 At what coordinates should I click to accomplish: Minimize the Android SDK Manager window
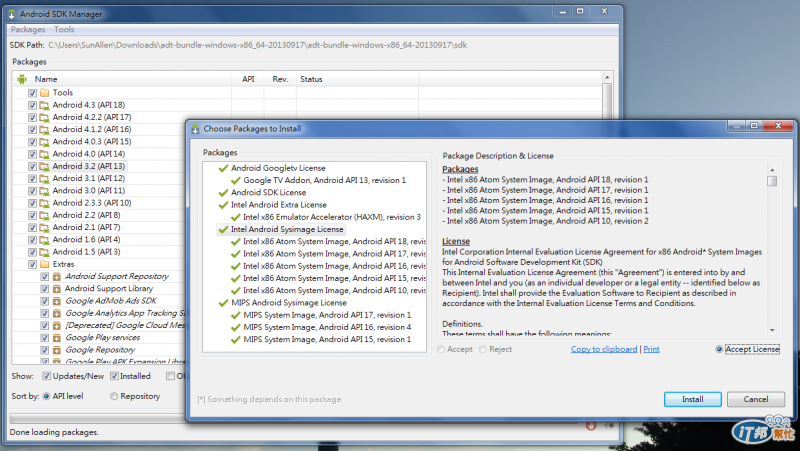562,11
